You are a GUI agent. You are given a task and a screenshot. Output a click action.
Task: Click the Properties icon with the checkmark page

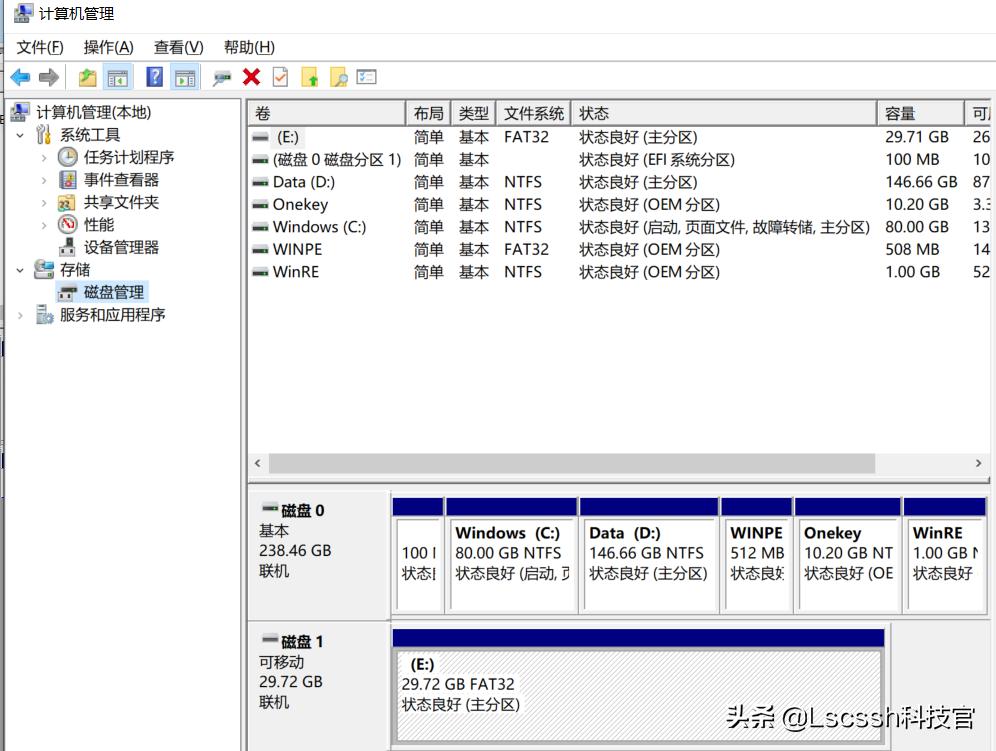[280, 77]
